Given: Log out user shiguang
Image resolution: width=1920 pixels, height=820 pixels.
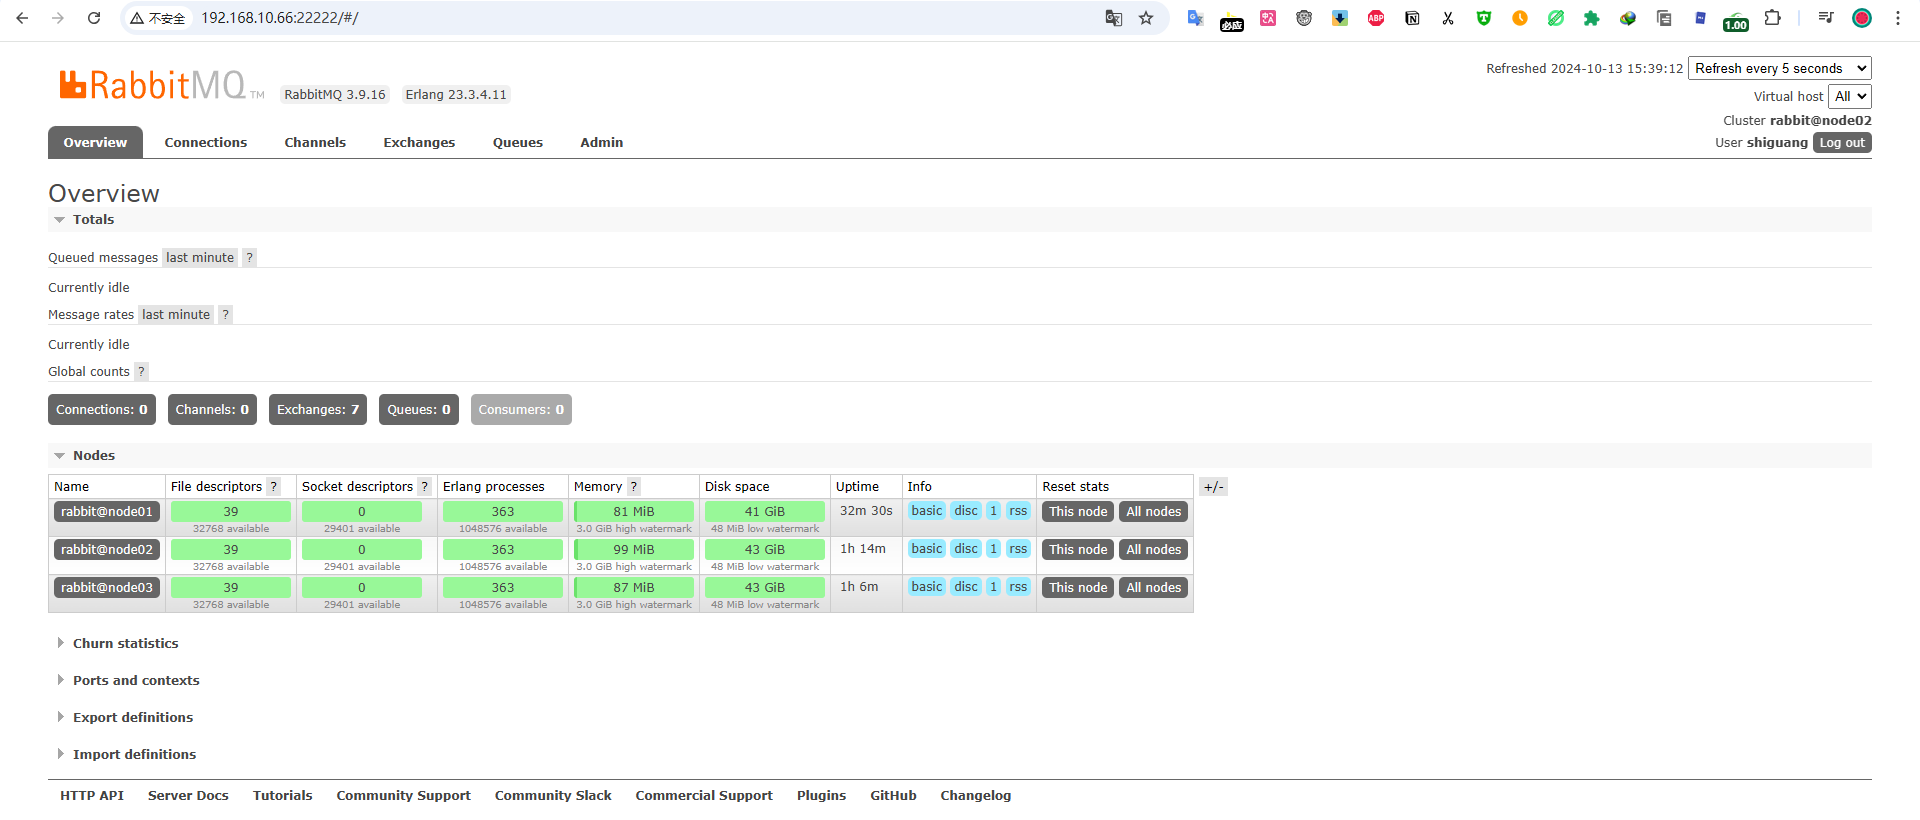Looking at the screenshot, I should pyautogui.click(x=1842, y=143).
